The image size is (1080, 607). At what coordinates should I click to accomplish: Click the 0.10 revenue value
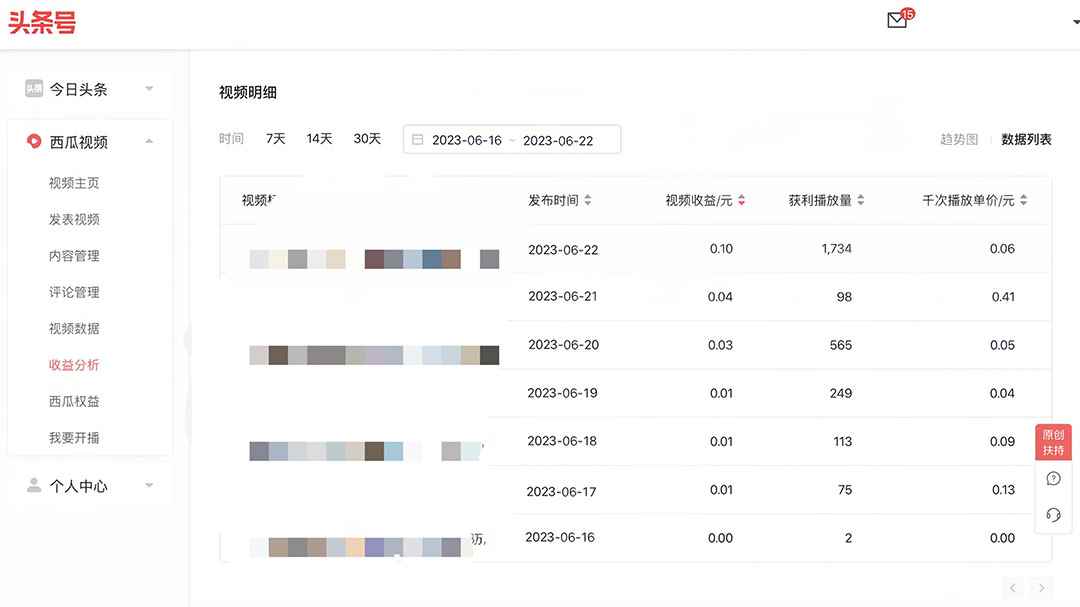point(721,248)
